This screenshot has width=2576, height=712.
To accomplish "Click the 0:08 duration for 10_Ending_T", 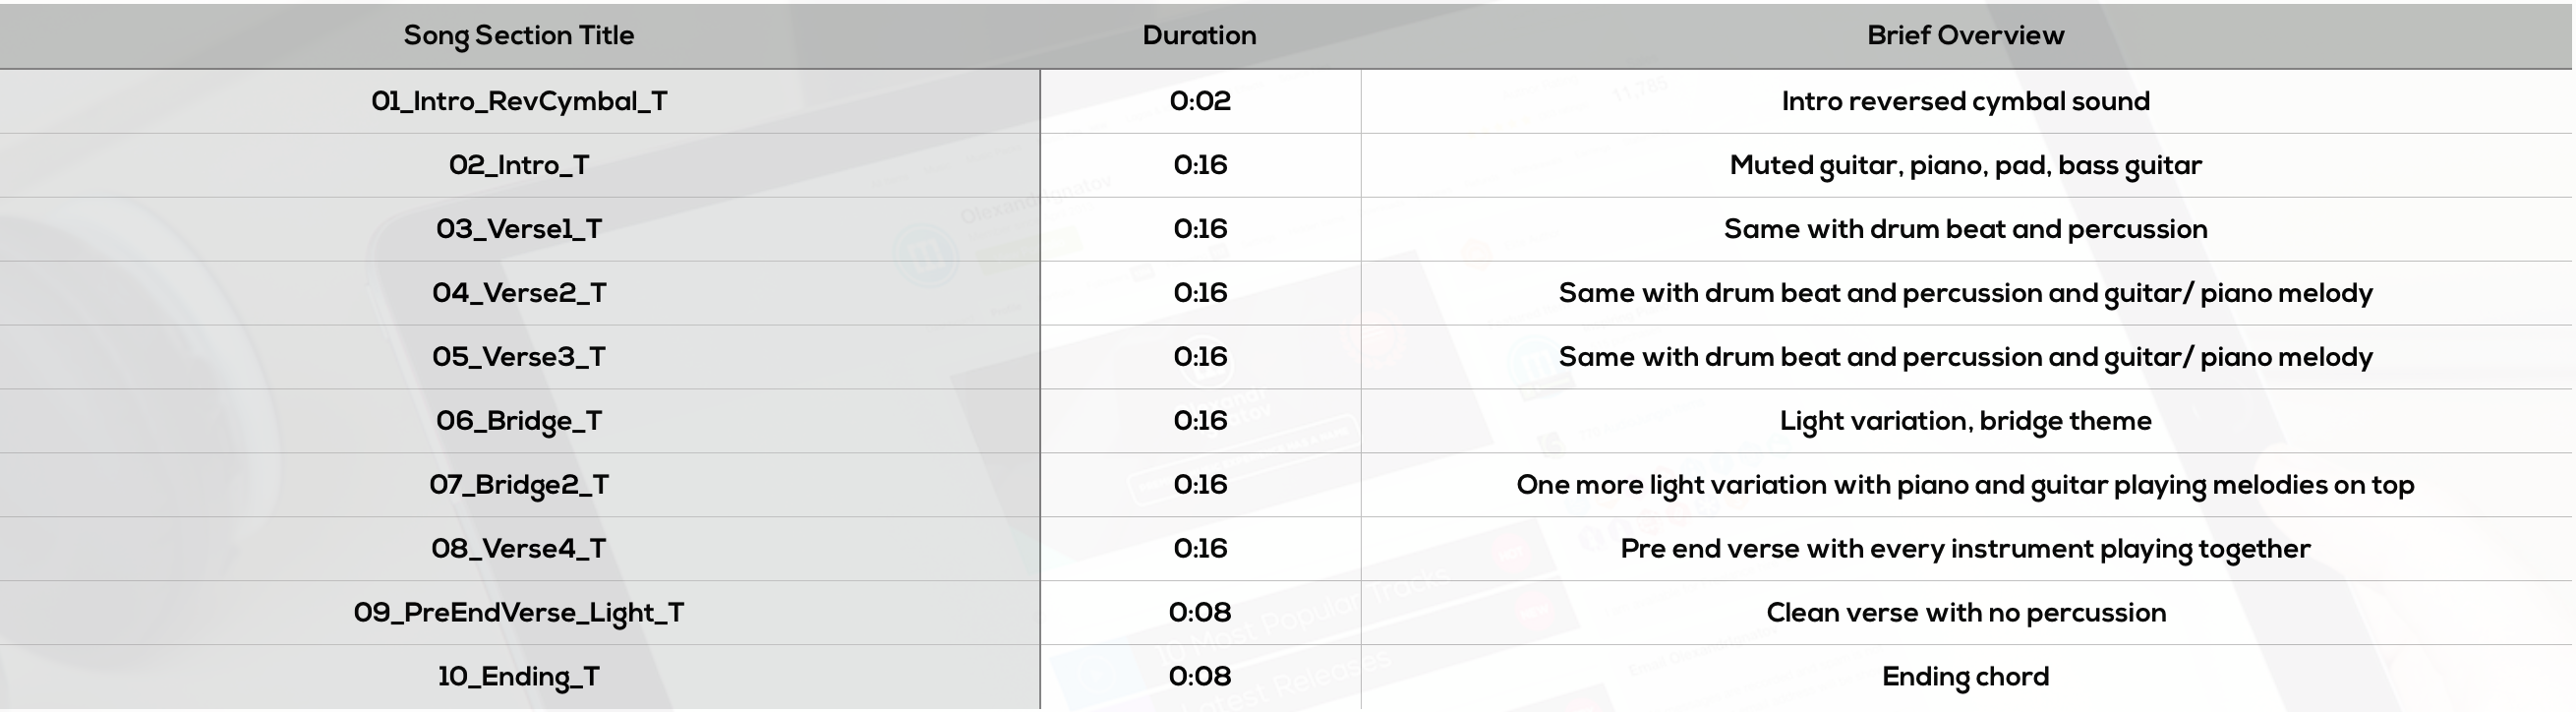I will click(x=1200, y=677).
